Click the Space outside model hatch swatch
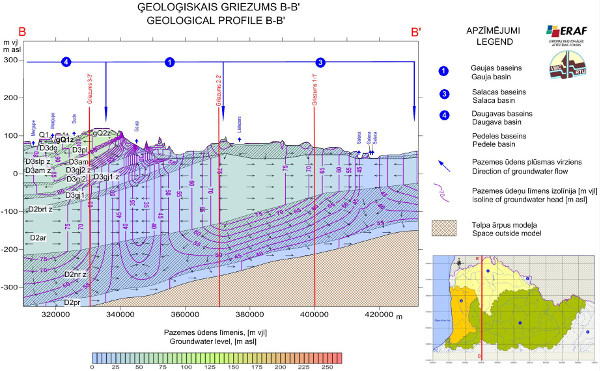 444,228
